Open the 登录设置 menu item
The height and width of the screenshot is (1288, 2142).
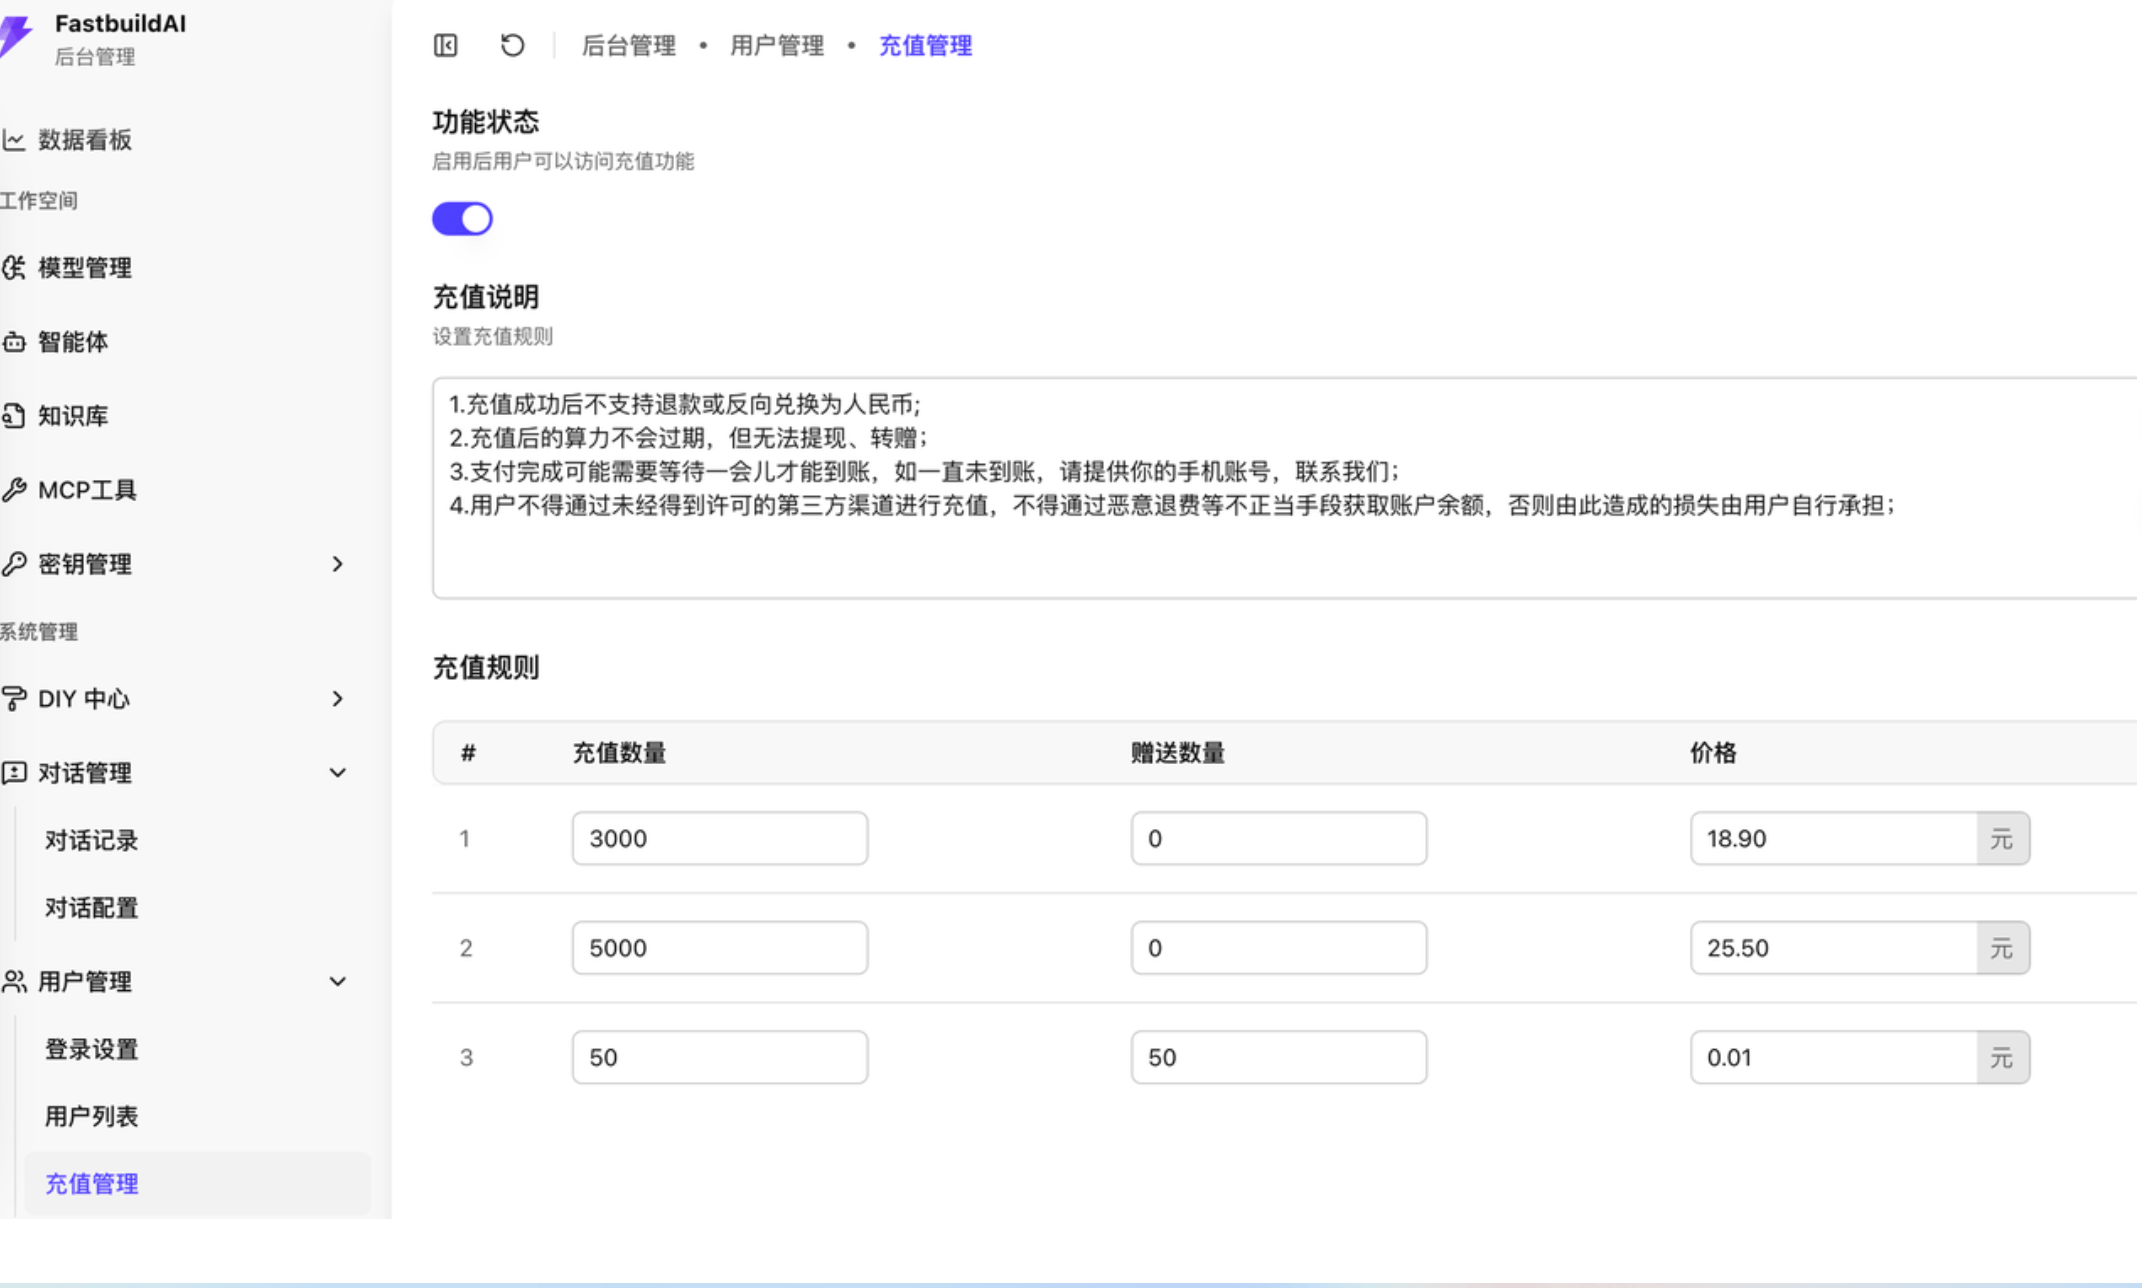[91, 1049]
